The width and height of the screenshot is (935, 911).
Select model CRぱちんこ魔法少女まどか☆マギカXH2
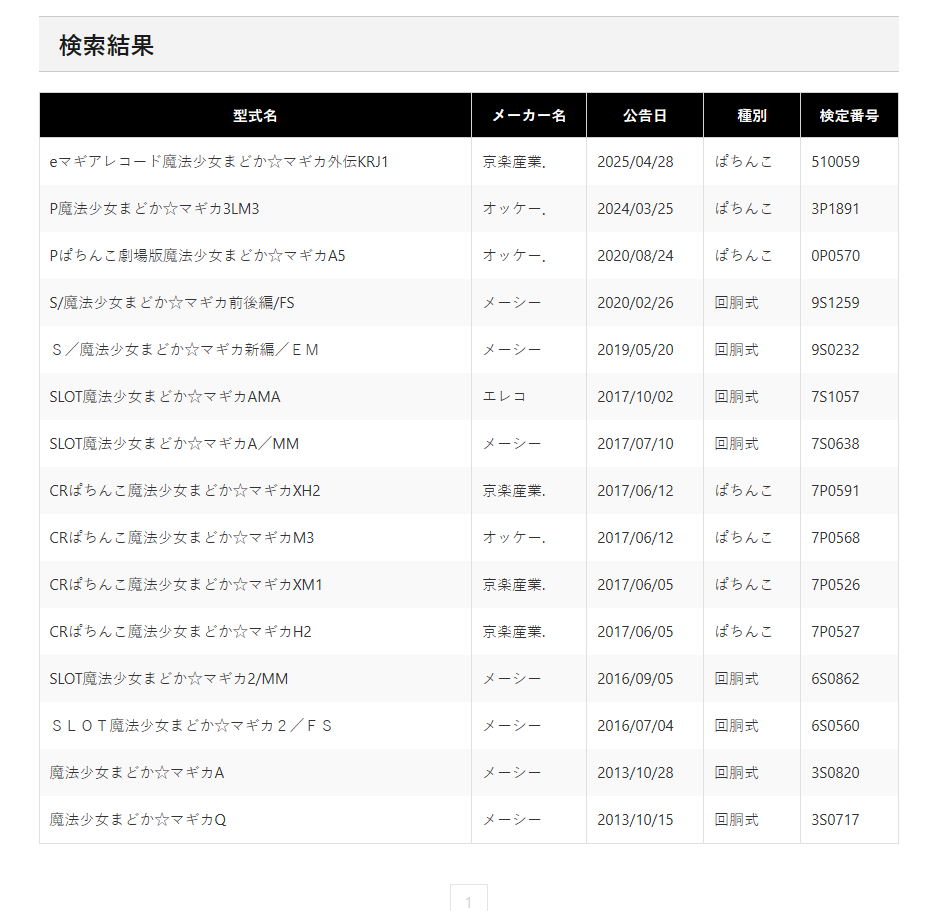point(185,491)
